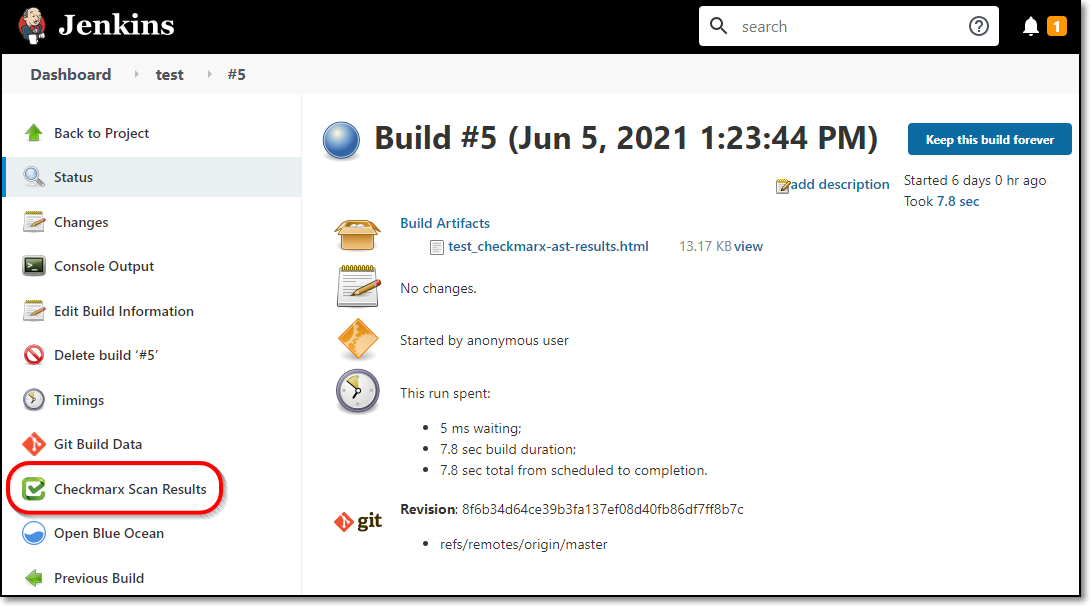1090x606 pixels.
Task: Click the Jenkins butler logo icon
Action: 32,26
